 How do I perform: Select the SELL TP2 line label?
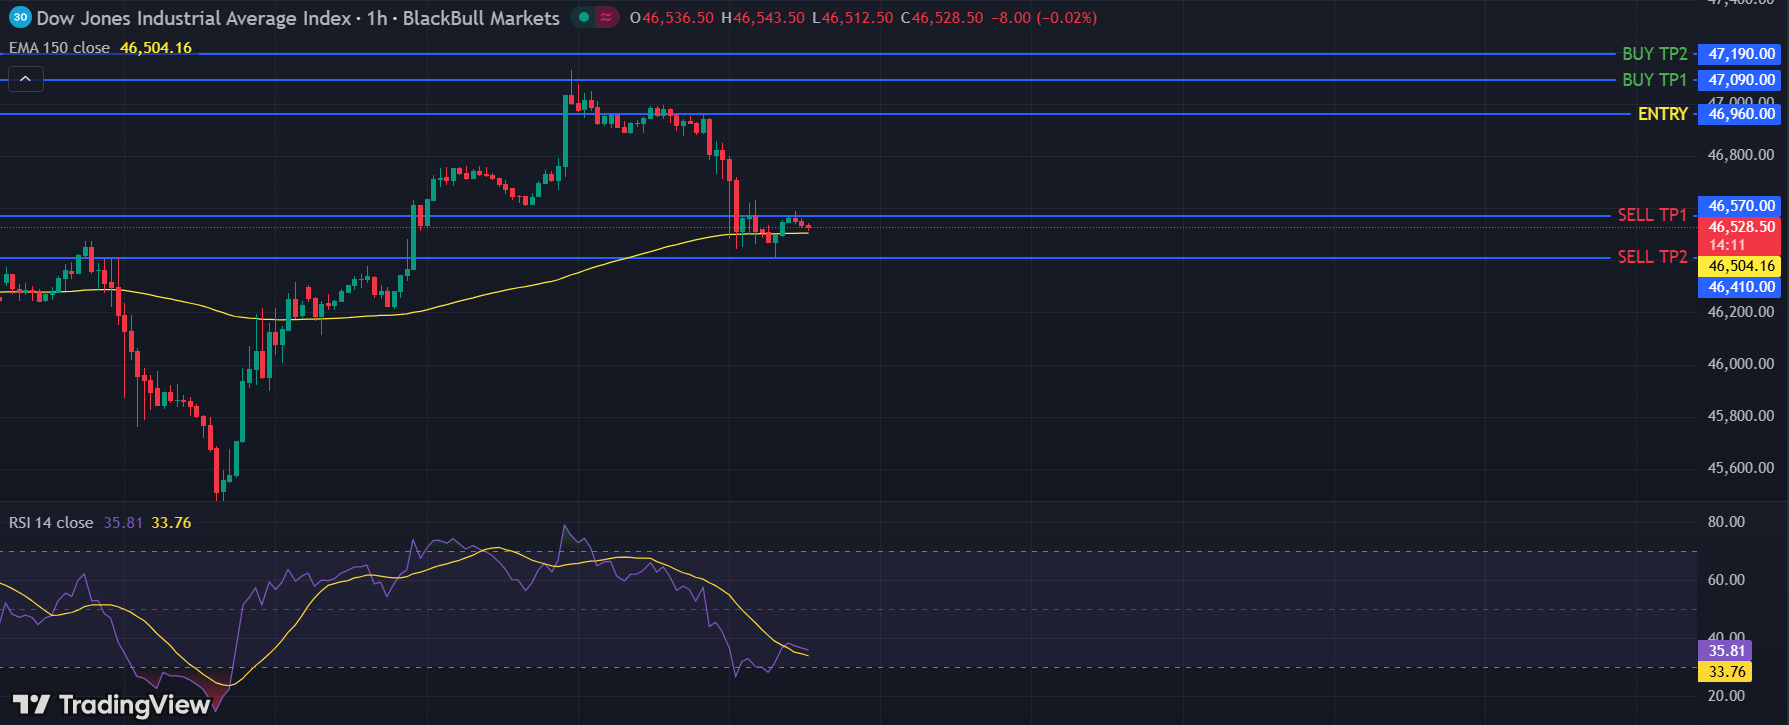(x=1651, y=257)
